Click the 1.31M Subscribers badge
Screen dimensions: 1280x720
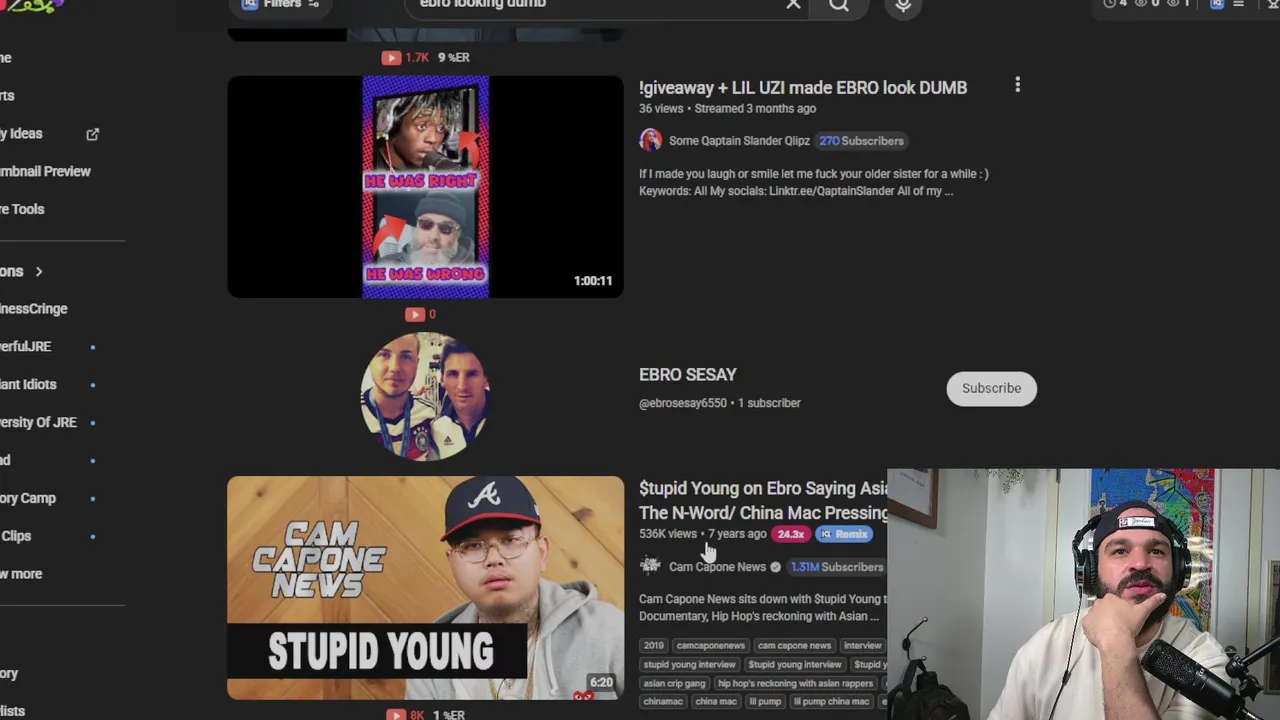(x=837, y=567)
